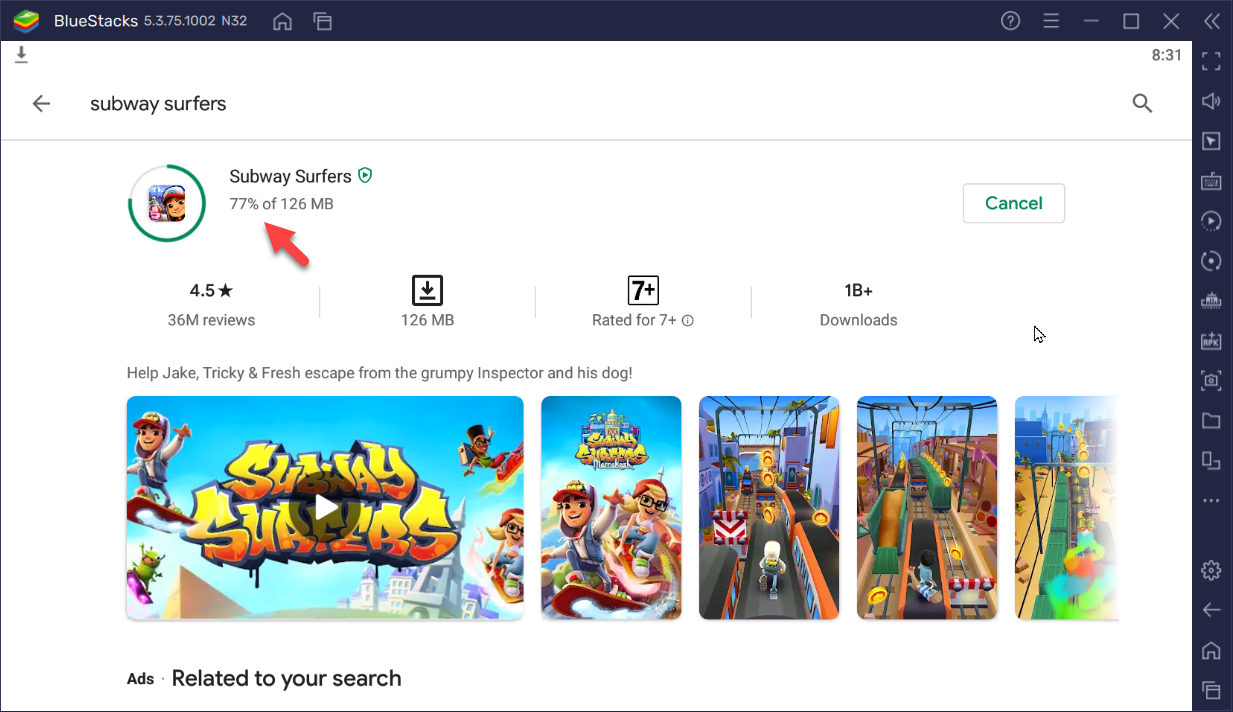Click the Rated for 7+ info icon
This screenshot has height=712, width=1233.
688,321
